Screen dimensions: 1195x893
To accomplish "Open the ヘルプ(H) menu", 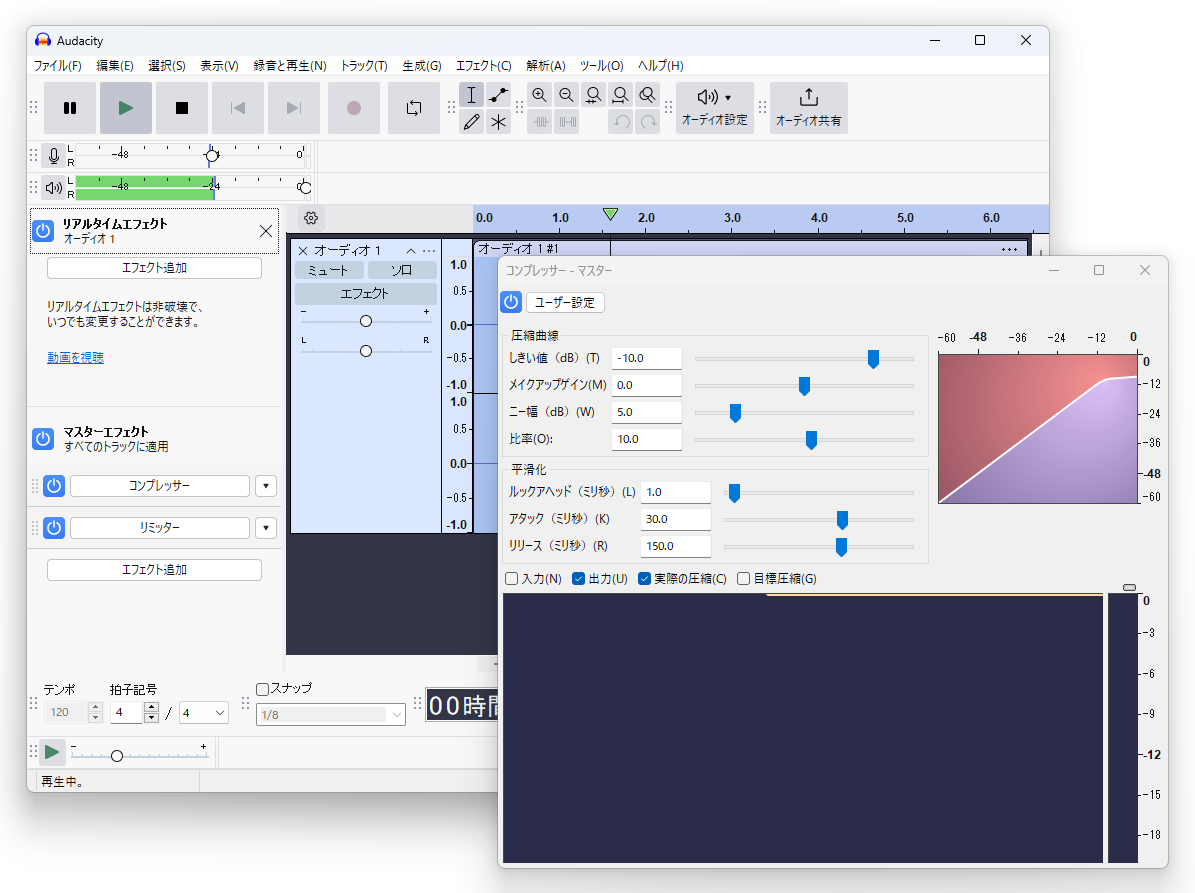I will pyautogui.click(x=661, y=66).
